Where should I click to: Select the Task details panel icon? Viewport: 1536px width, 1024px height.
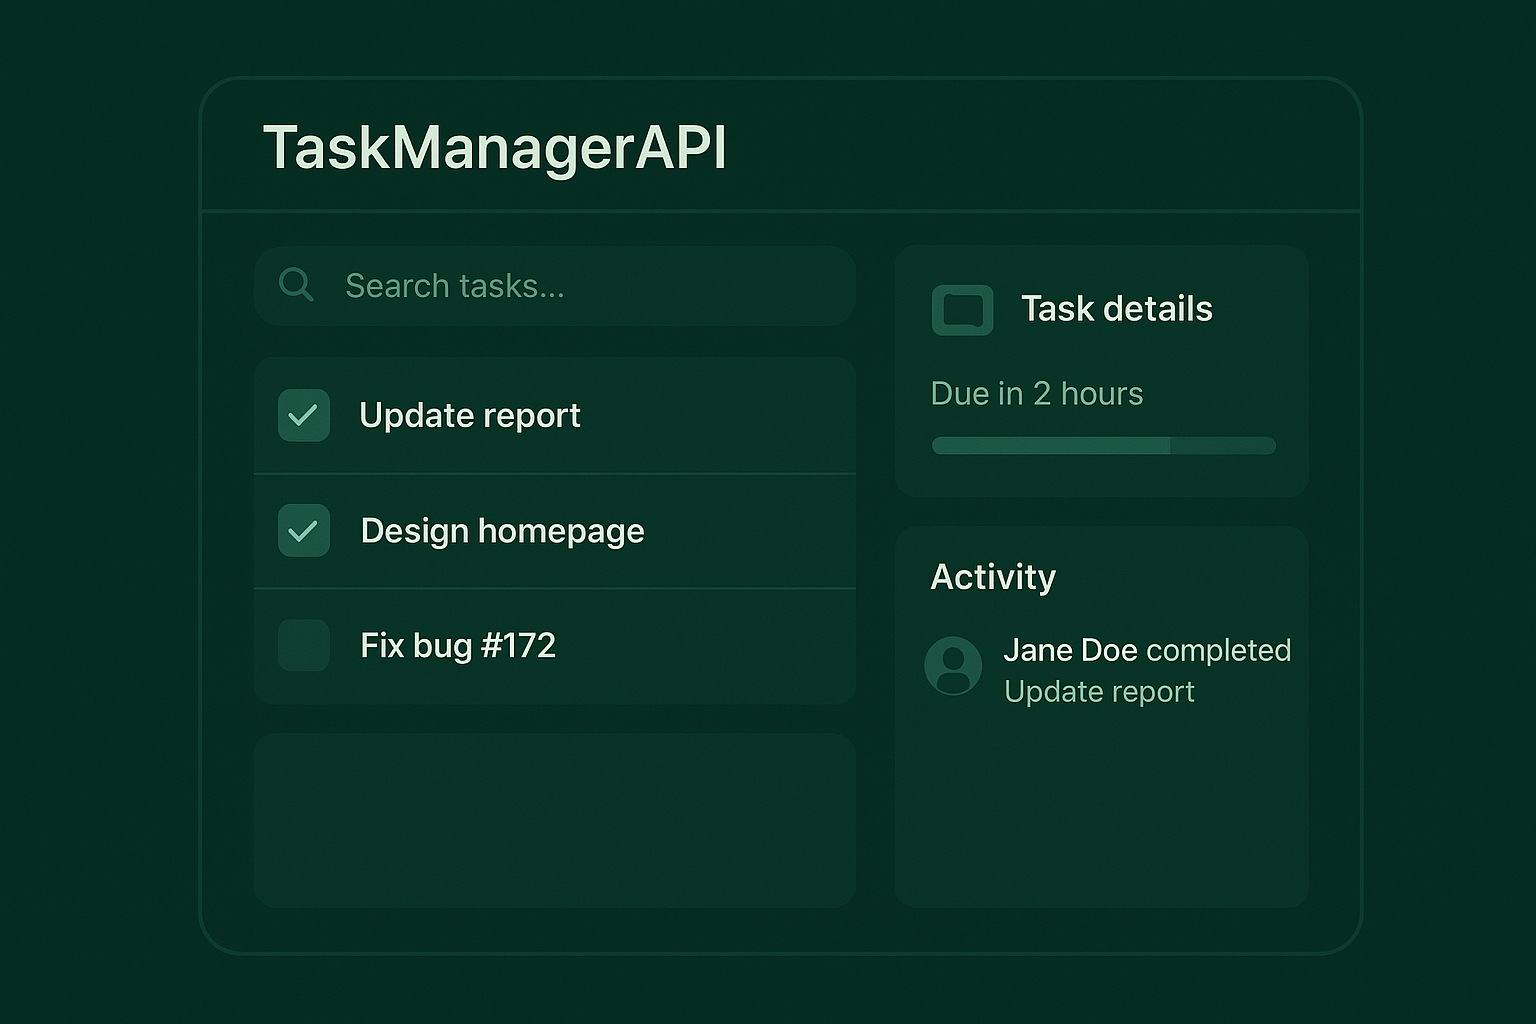pos(961,310)
